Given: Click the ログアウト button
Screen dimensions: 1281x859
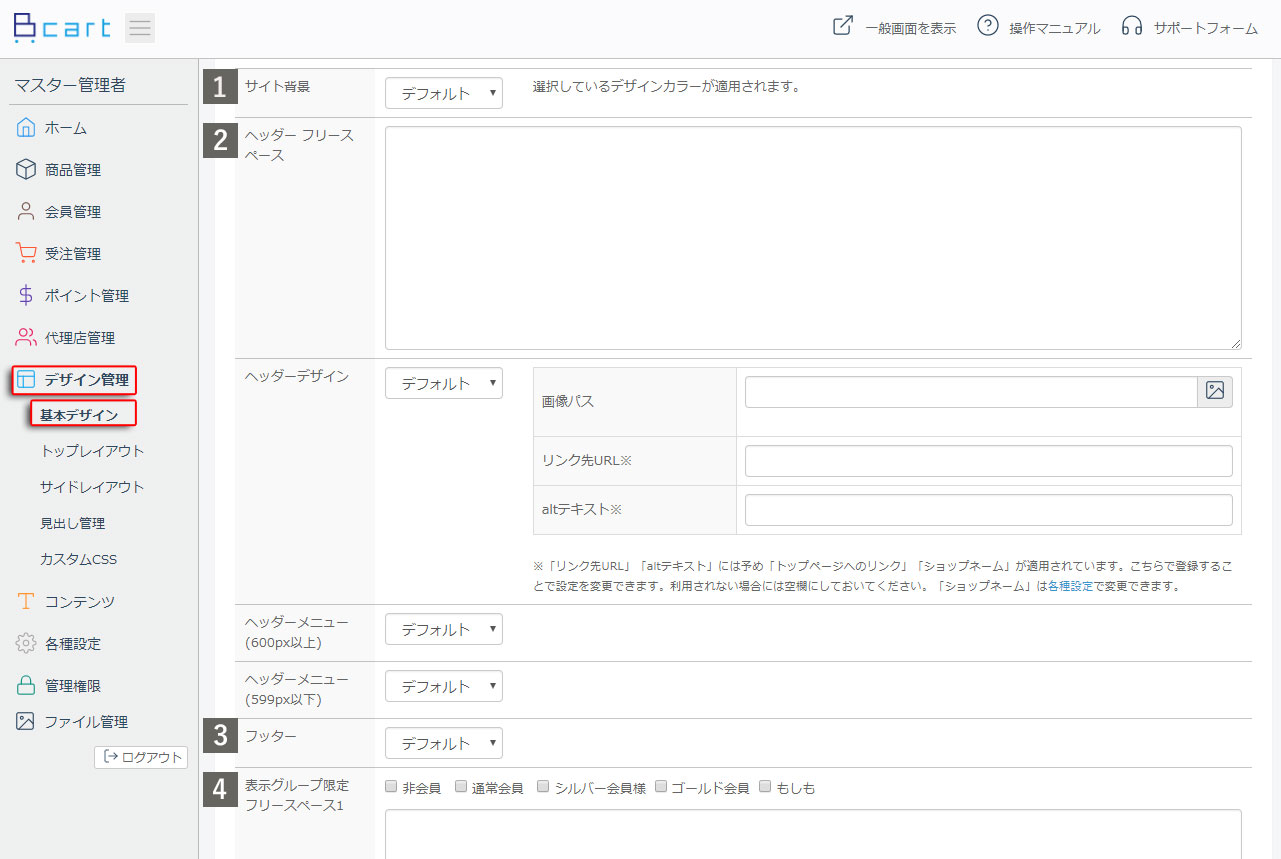Looking at the screenshot, I should tap(141, 757).
